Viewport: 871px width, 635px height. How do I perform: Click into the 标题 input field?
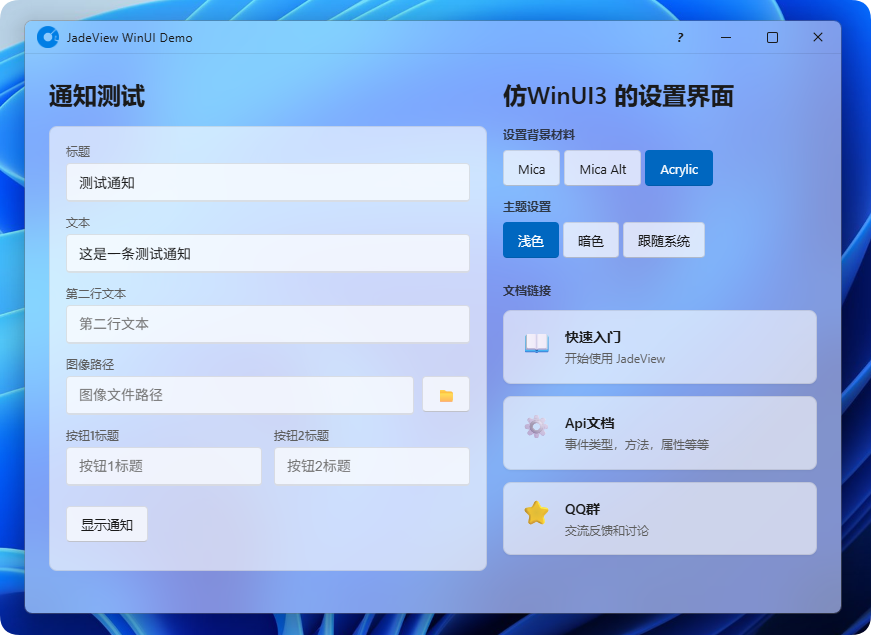(268, 183)
